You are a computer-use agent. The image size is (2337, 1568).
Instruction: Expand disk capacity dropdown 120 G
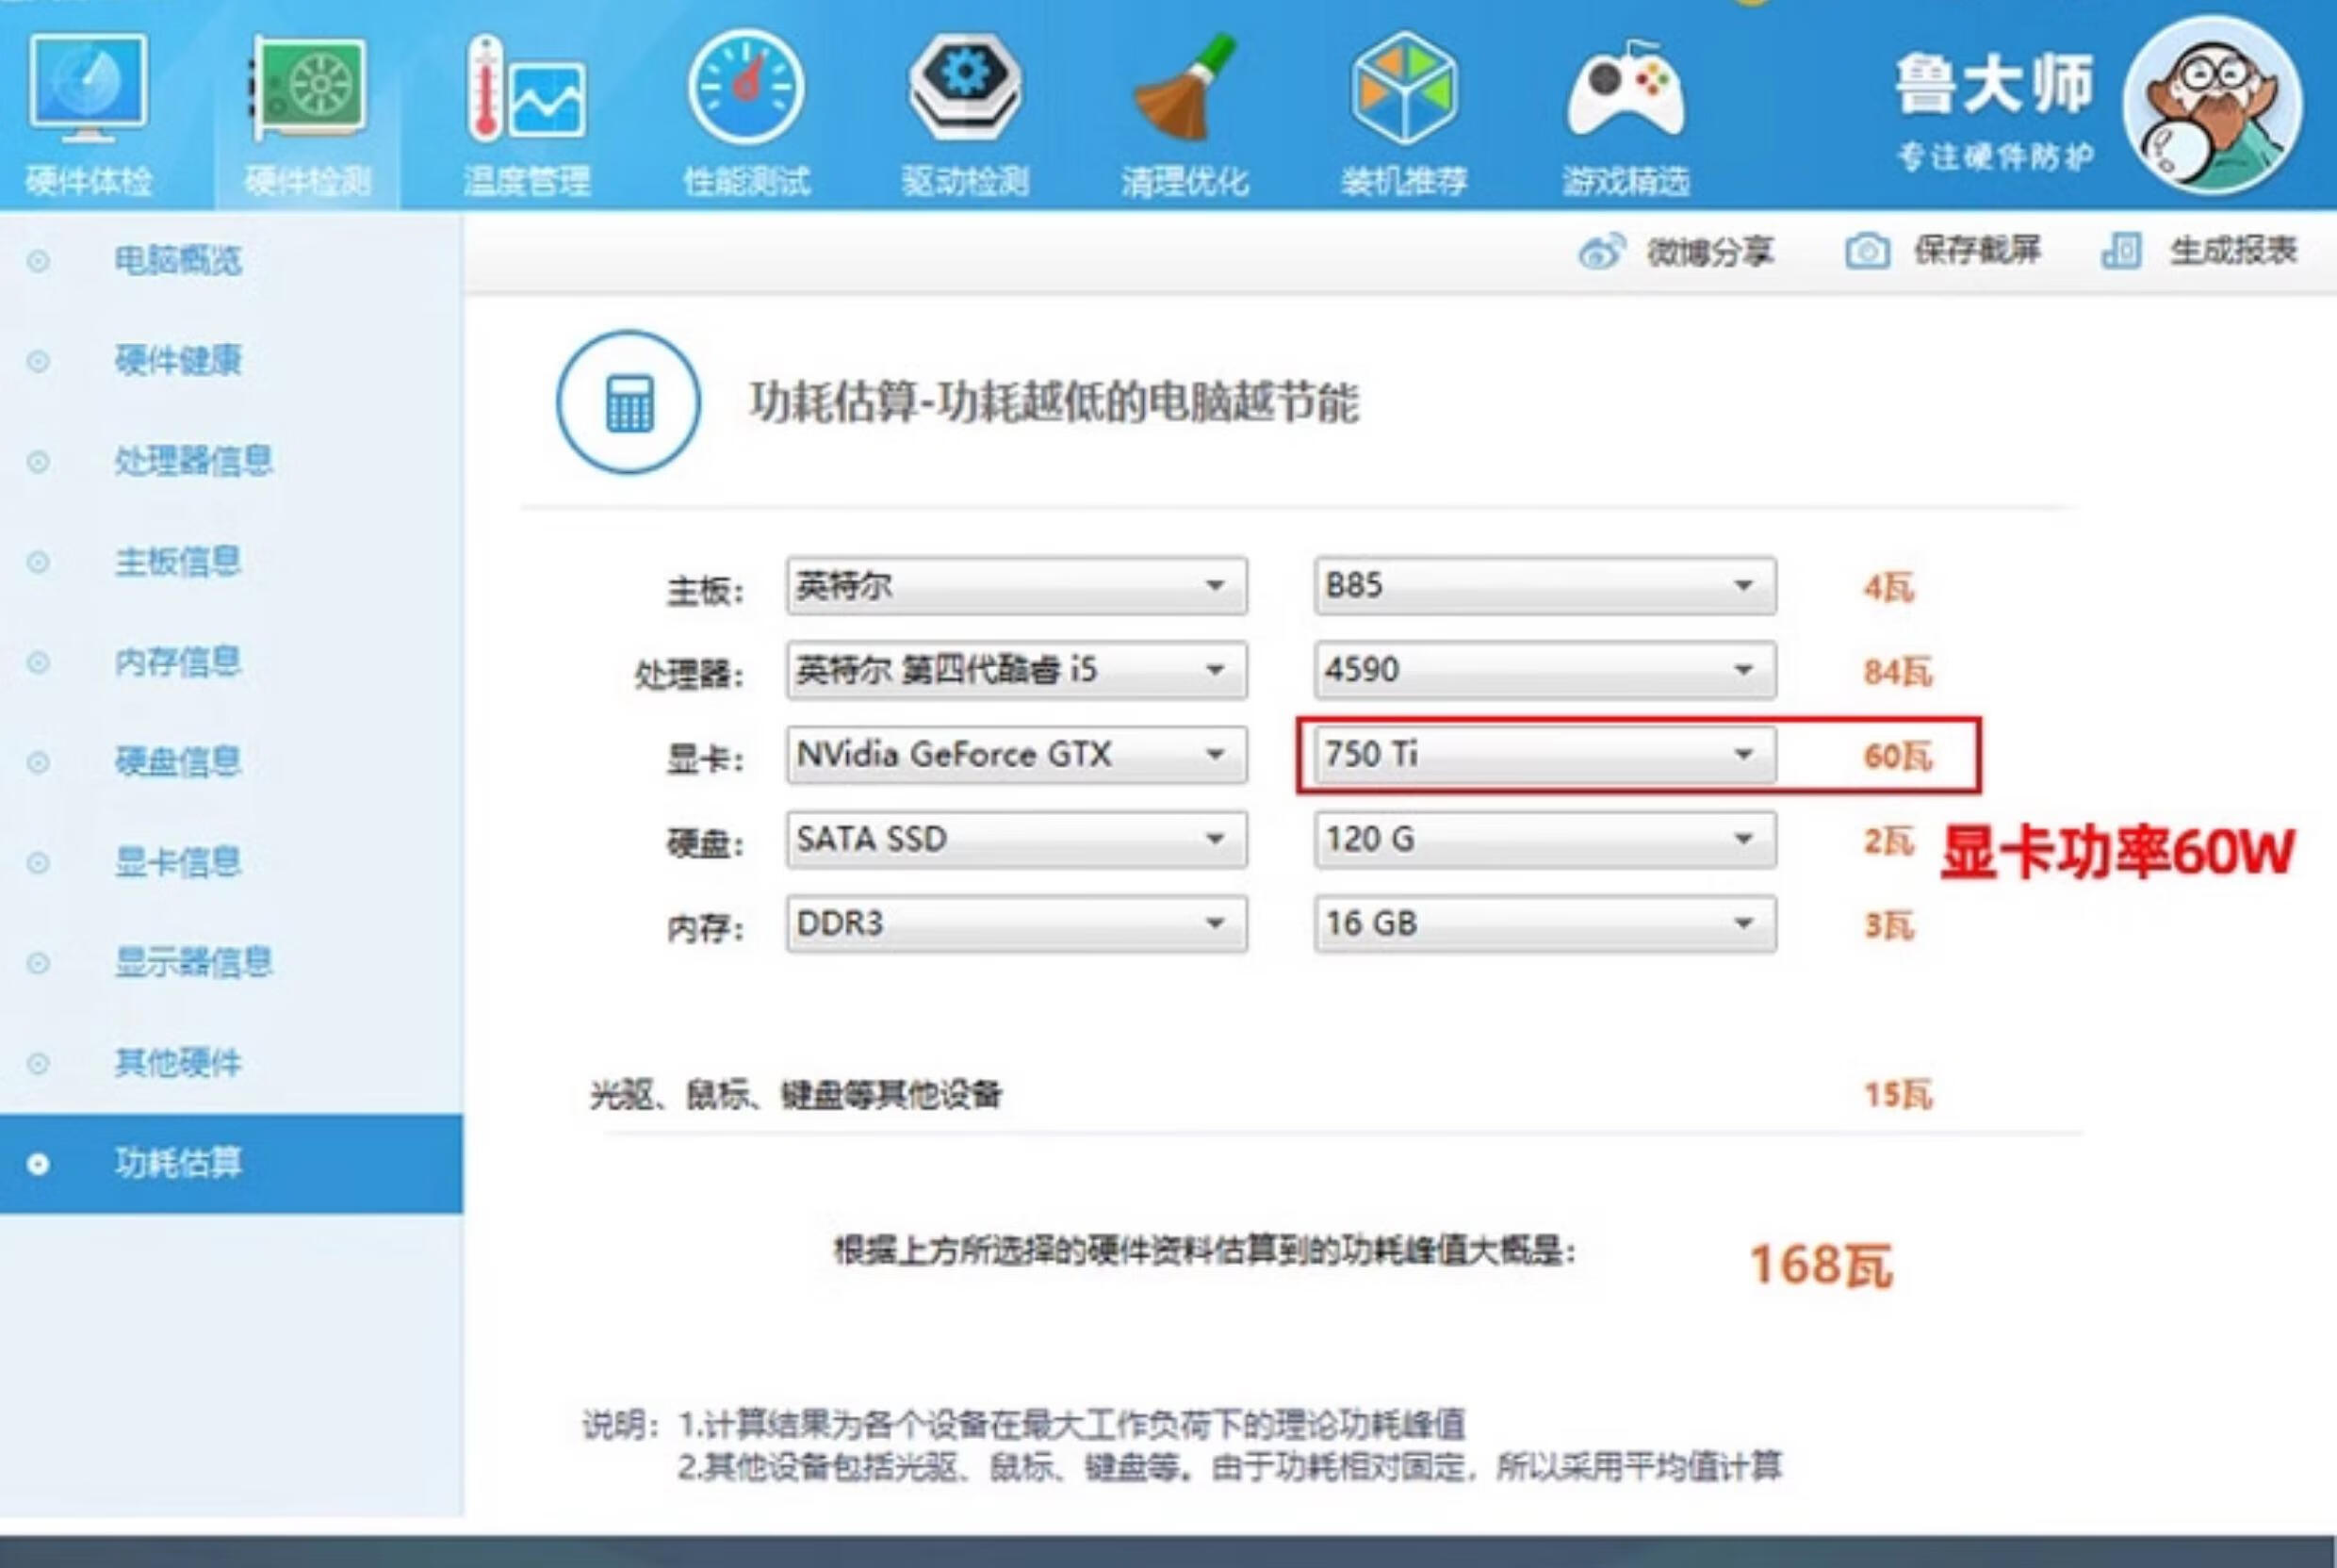pos(1545,839)
